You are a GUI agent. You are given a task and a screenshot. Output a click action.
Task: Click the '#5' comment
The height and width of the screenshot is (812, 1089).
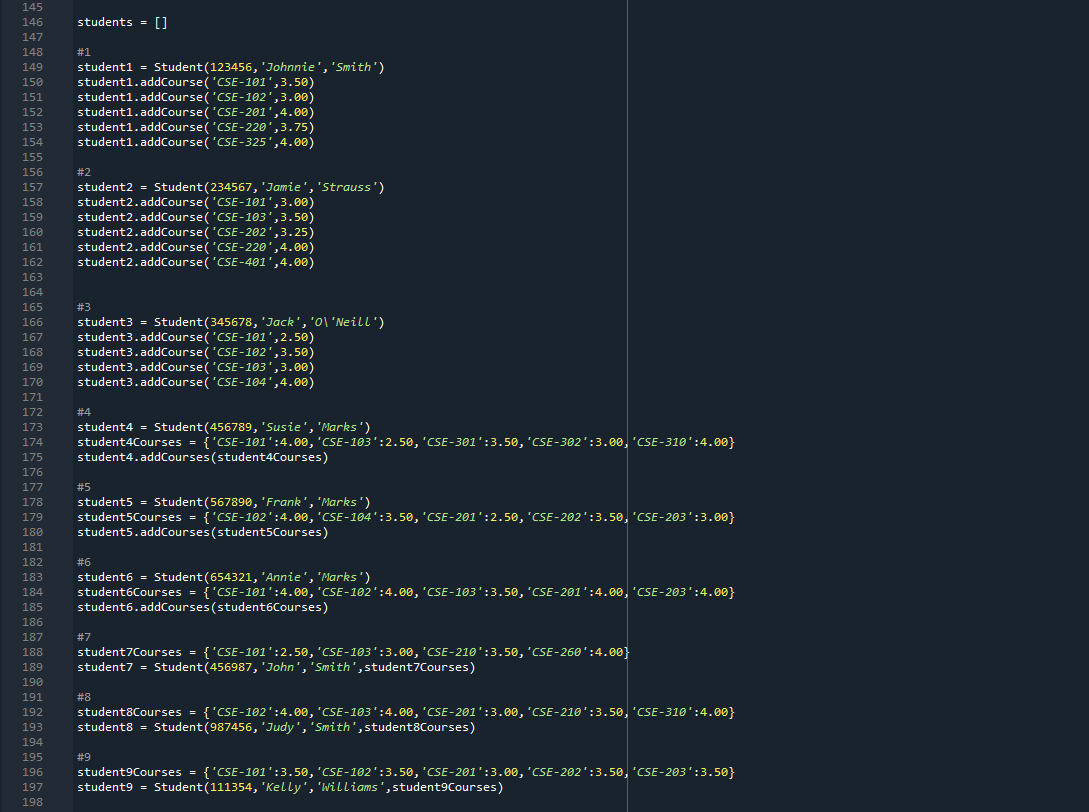tap(84, 488)
